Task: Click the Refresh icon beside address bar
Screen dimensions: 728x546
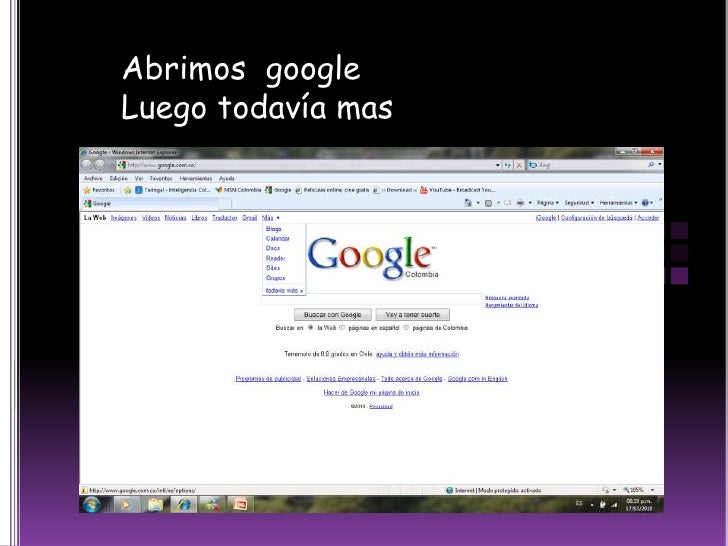Action: [x=507, y=165]
